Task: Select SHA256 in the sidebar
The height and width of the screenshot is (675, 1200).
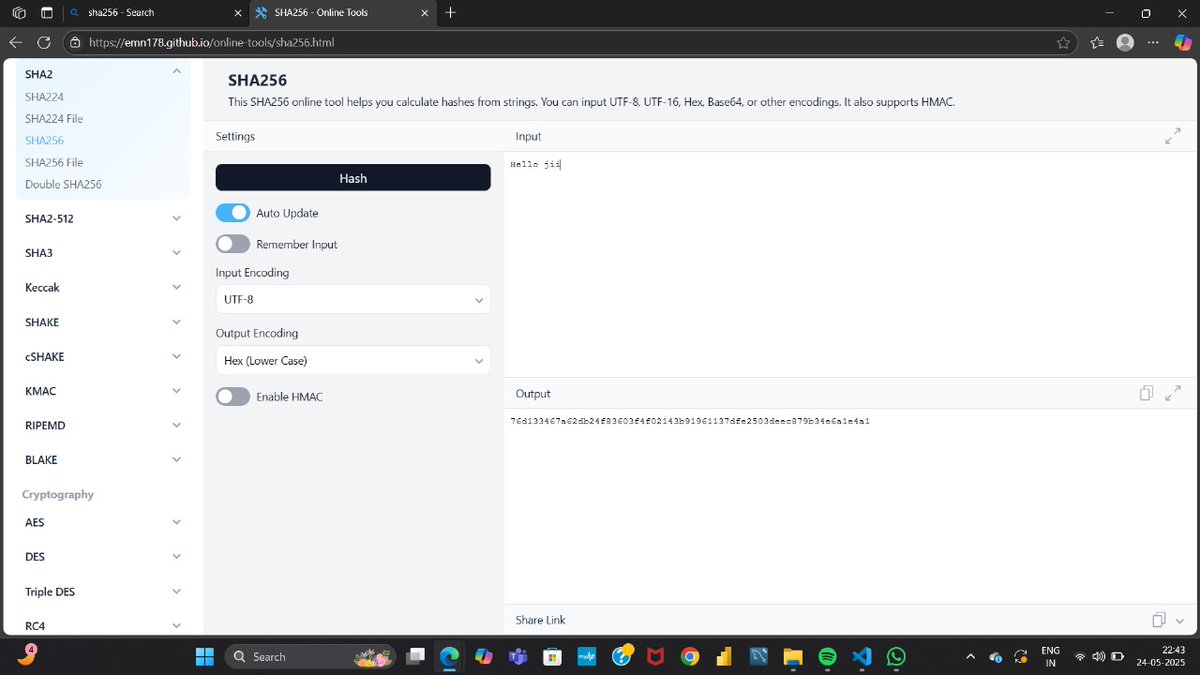Action: 45,140
